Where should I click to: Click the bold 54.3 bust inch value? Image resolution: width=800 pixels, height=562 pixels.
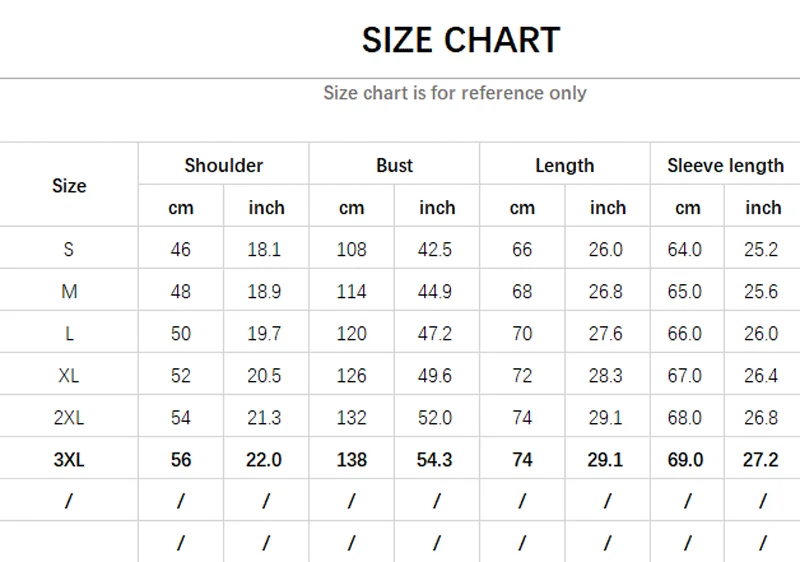(x=435, y=459)
